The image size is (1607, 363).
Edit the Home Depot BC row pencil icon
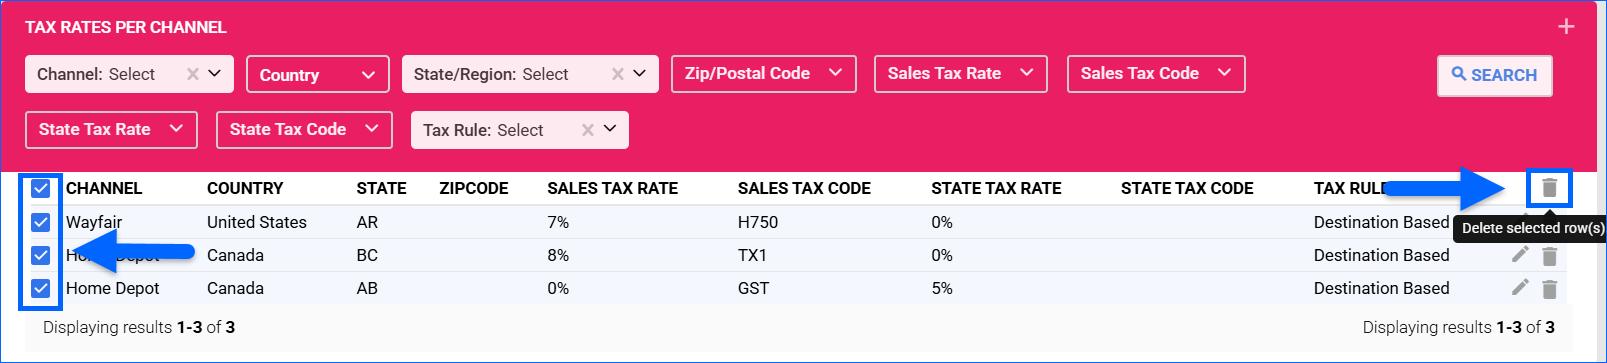tap(1520, 254)
